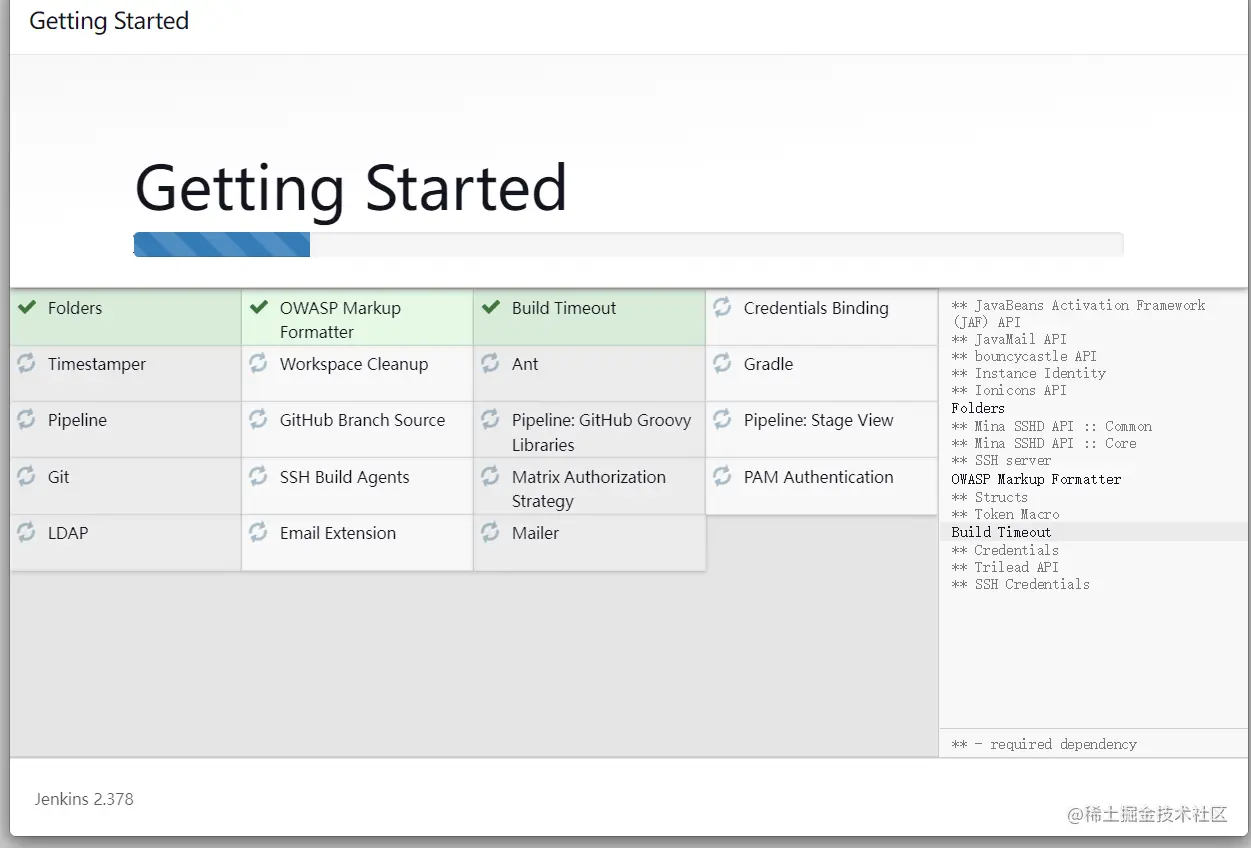Screen dimensions: 1251x848
Task: Click the checkmark next to OWASP Markup Formatter
Action: tap(259, 307)
